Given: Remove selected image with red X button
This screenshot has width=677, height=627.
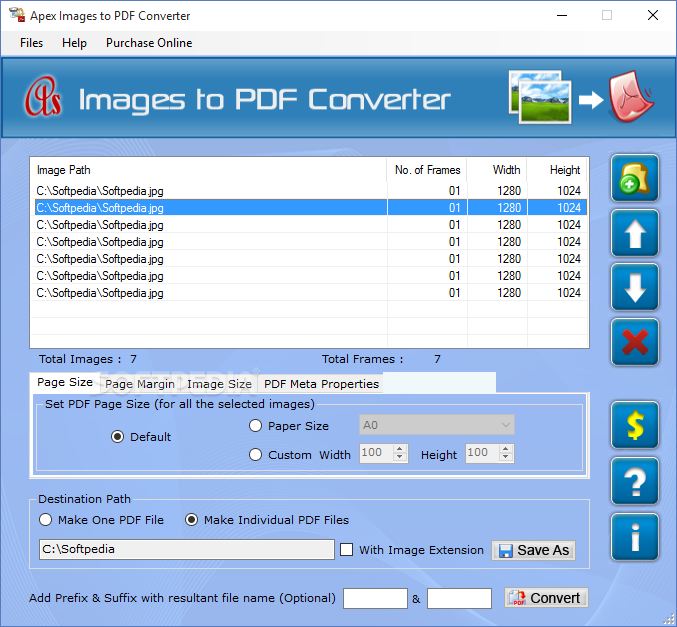Looking at the screenshot, I should [x=634, y=342].
